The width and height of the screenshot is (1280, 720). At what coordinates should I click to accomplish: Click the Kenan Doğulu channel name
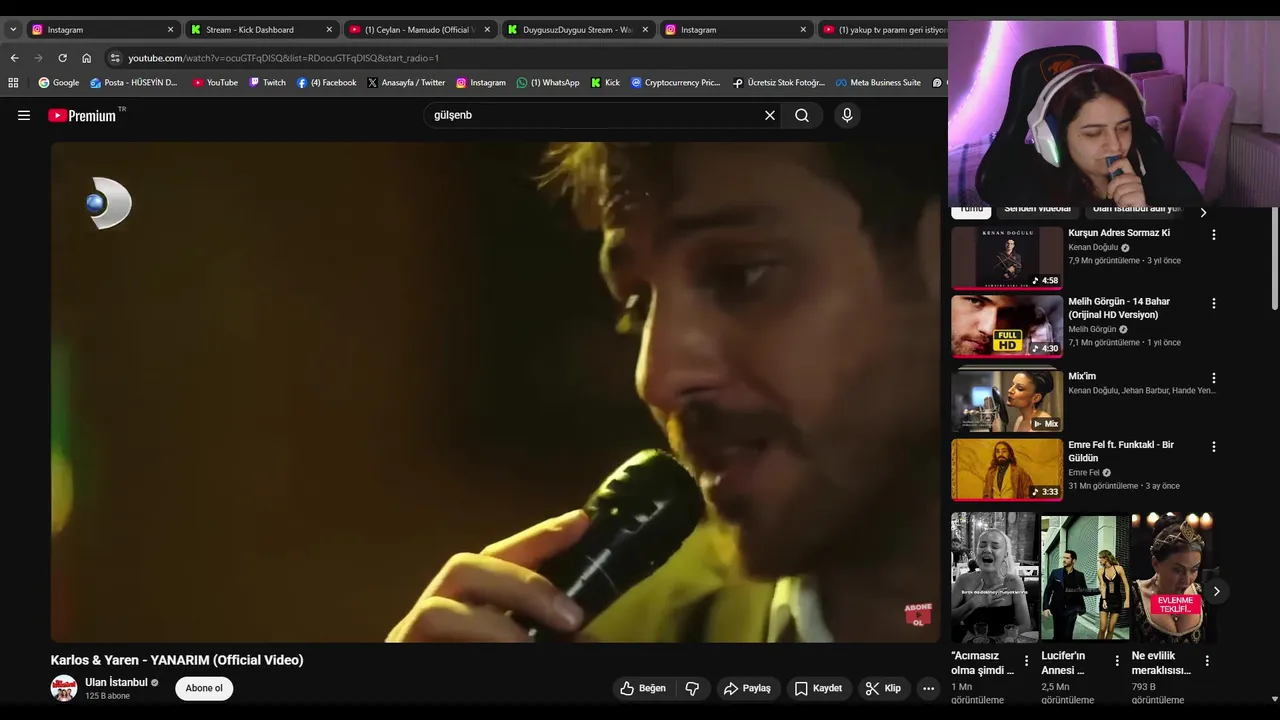[1093, 247]
